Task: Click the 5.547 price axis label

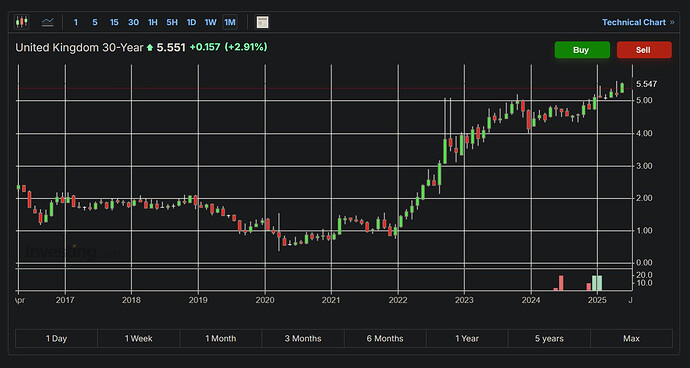Action: click(x=647, y=84)
